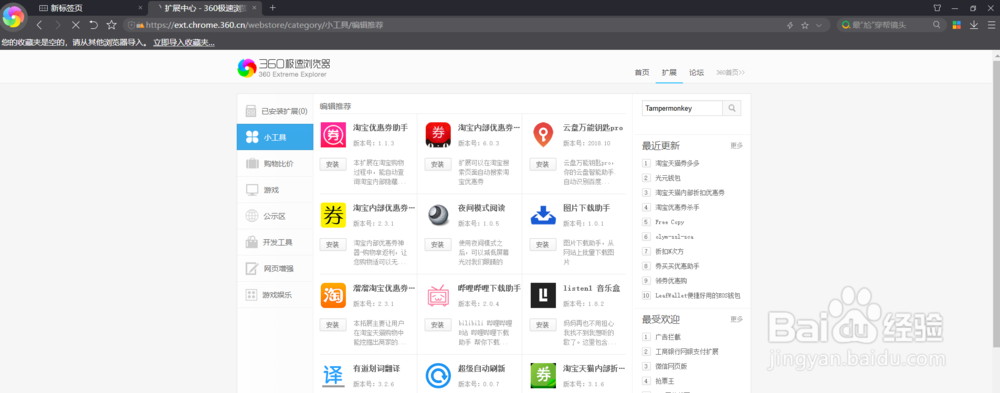
Task: Select 小工具 category in sidebar
Action: tap(275, 137)
